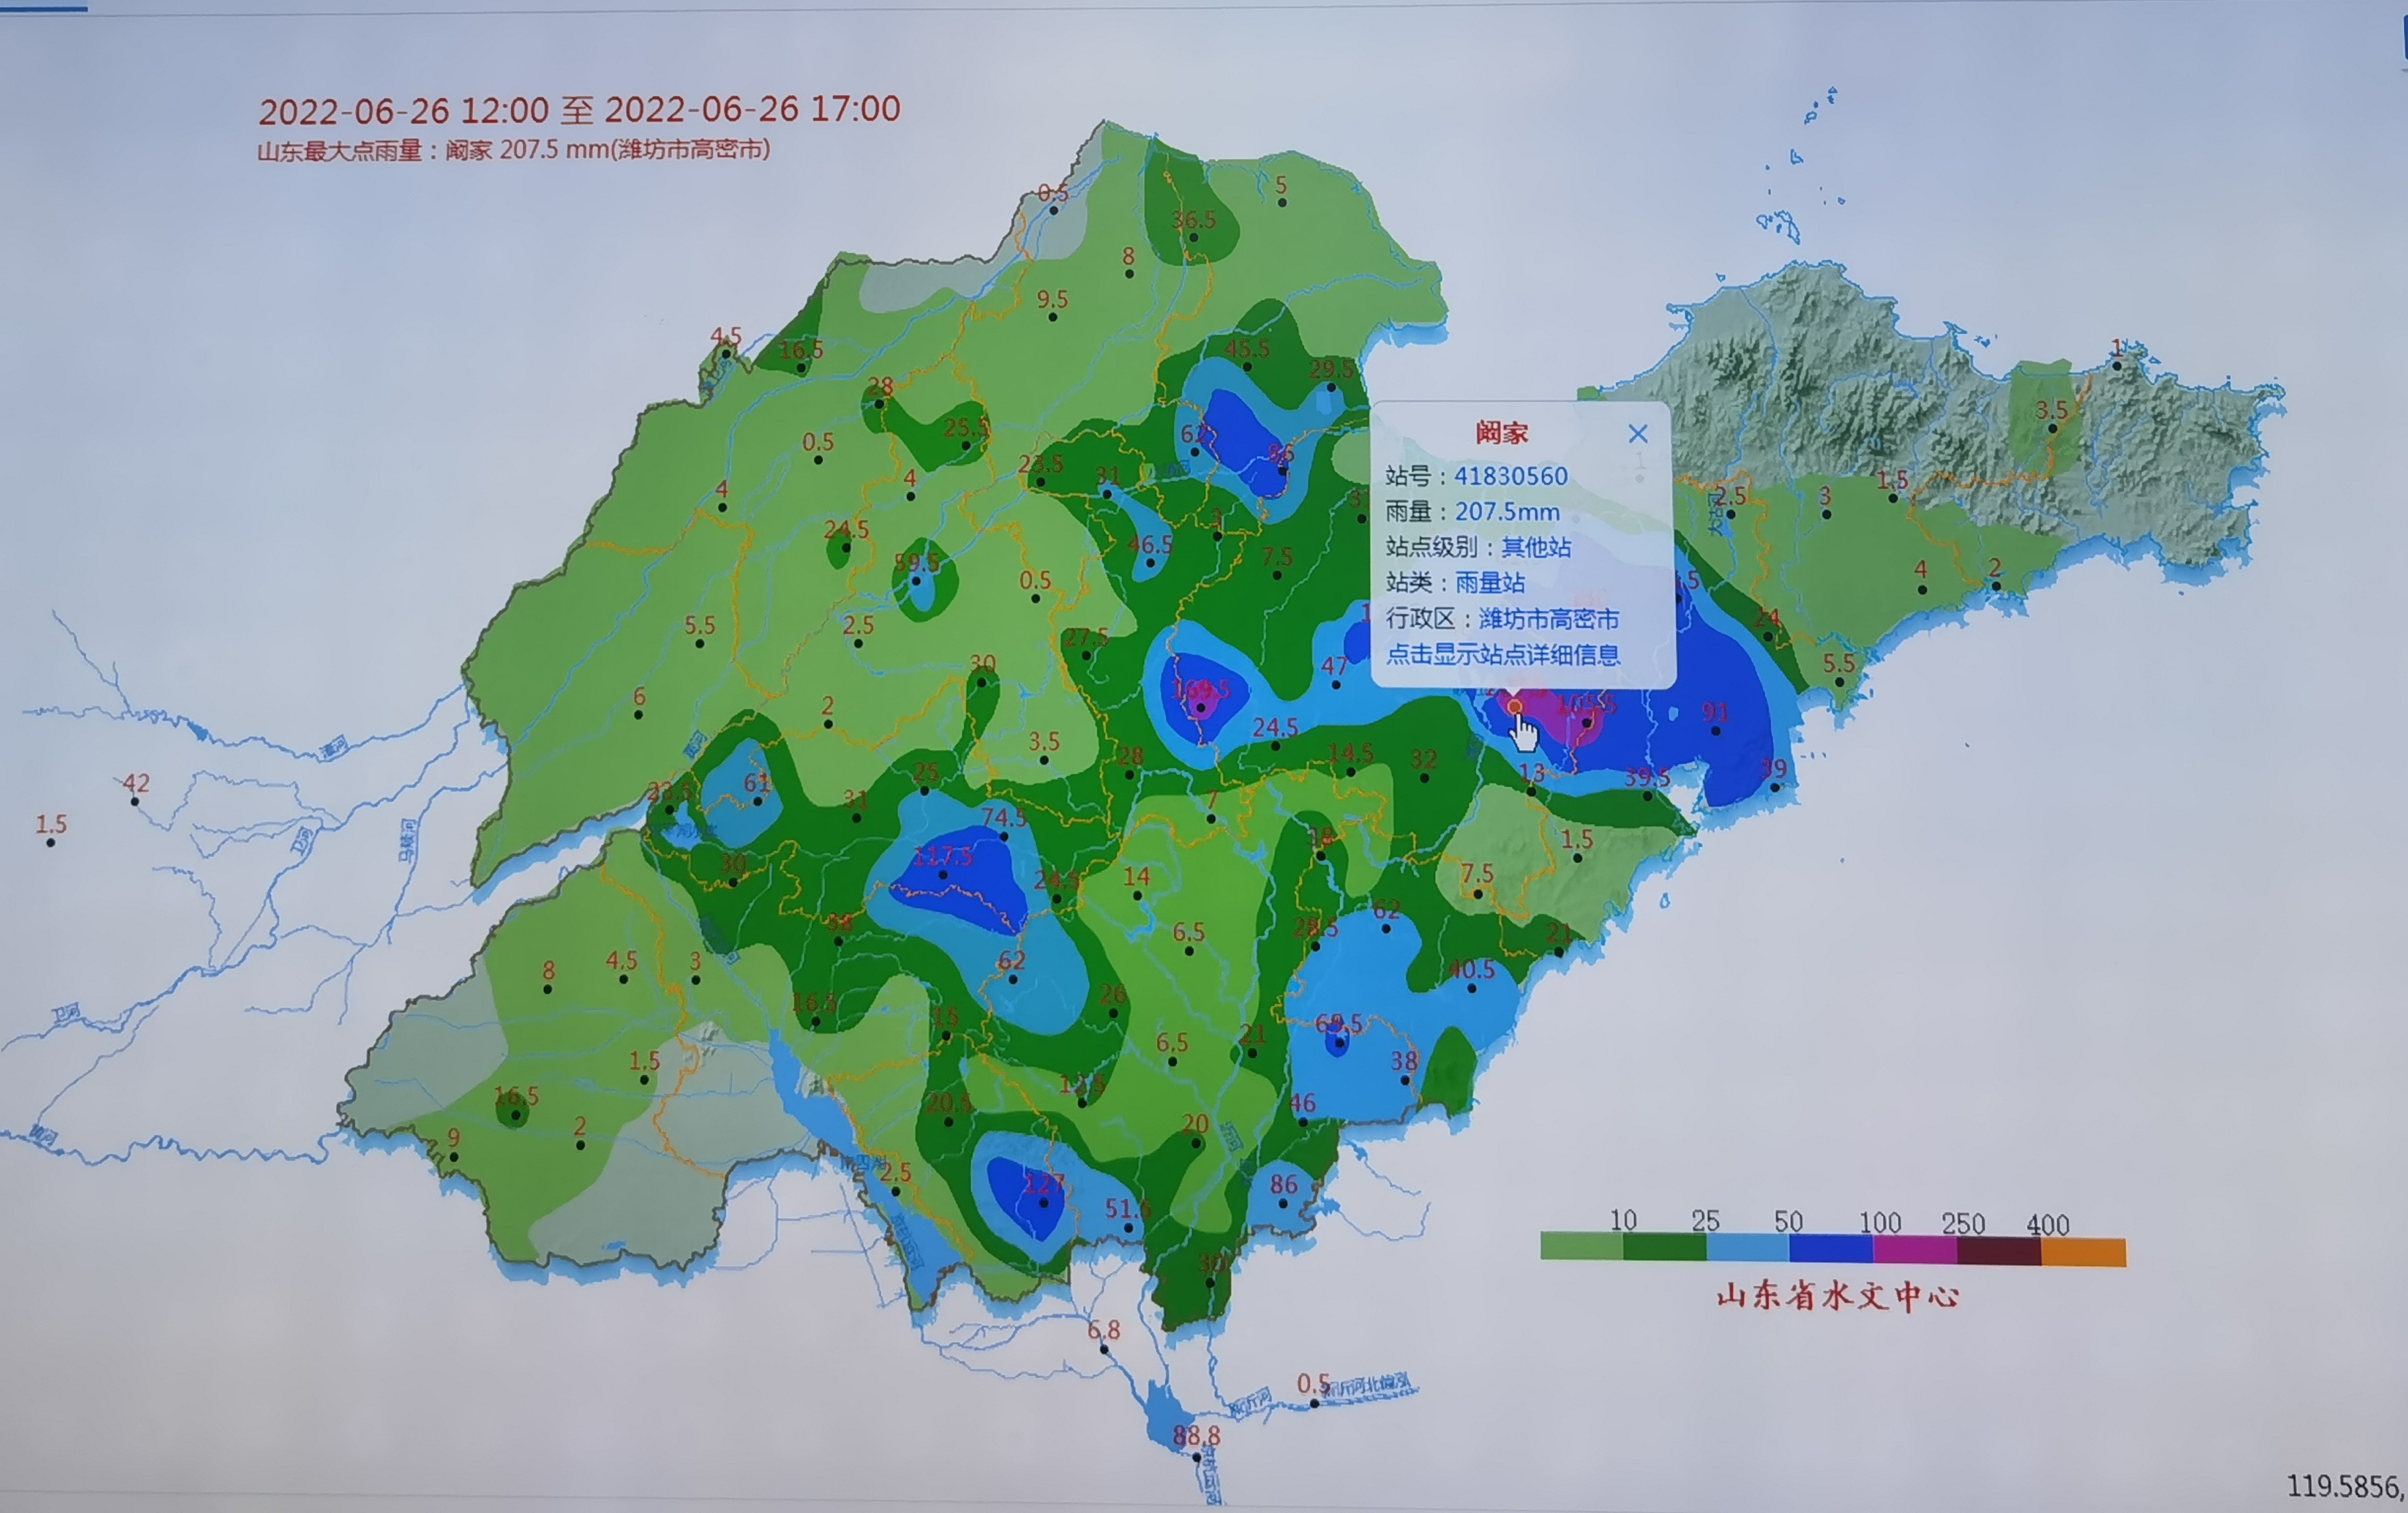Select the 36.5 station marker
Viewport: 2408px width, 1513px height.
(1193, 238)
